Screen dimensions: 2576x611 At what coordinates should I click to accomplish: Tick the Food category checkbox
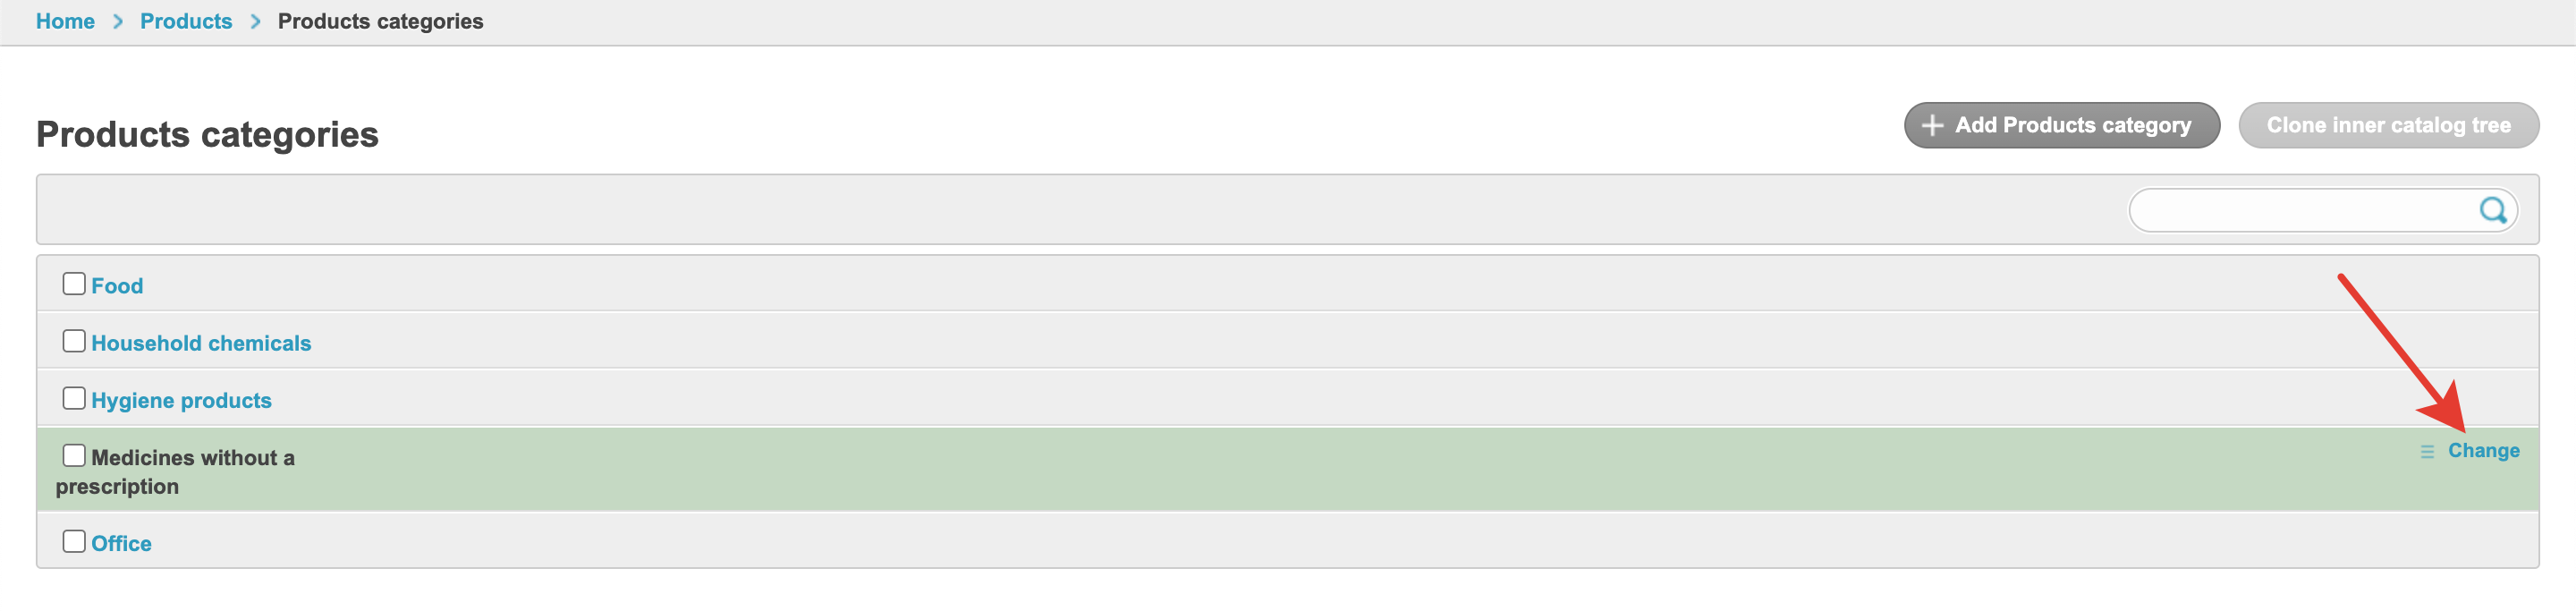tap(74, 284)
